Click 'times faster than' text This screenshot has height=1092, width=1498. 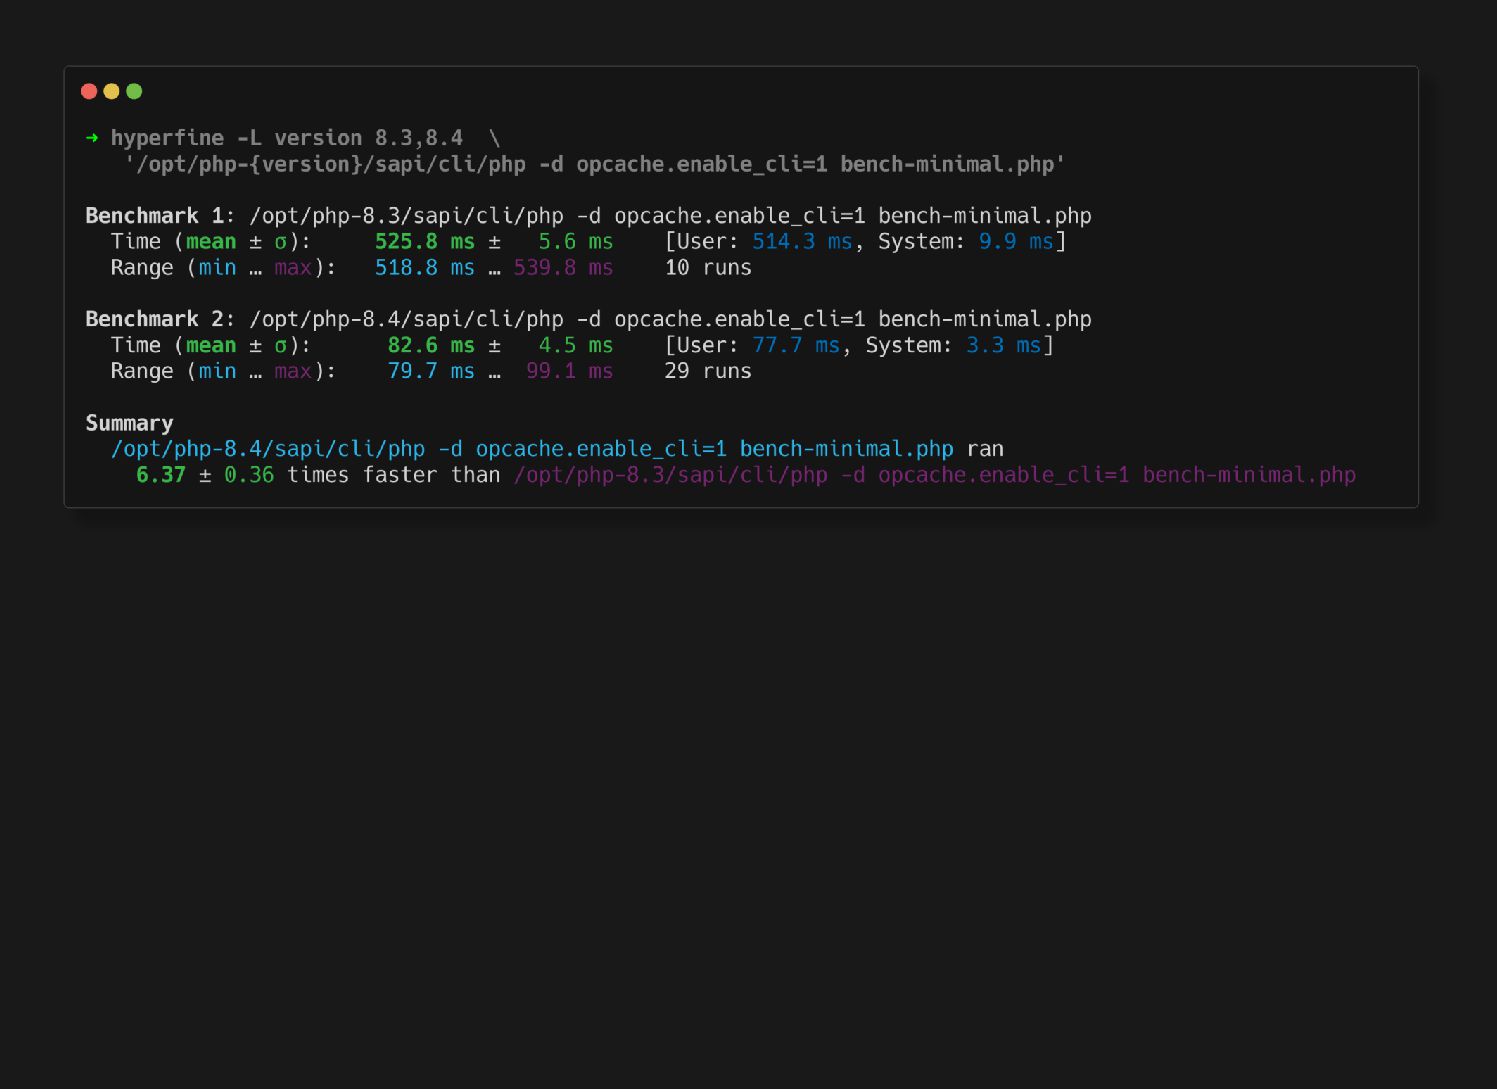click(394, 475)
